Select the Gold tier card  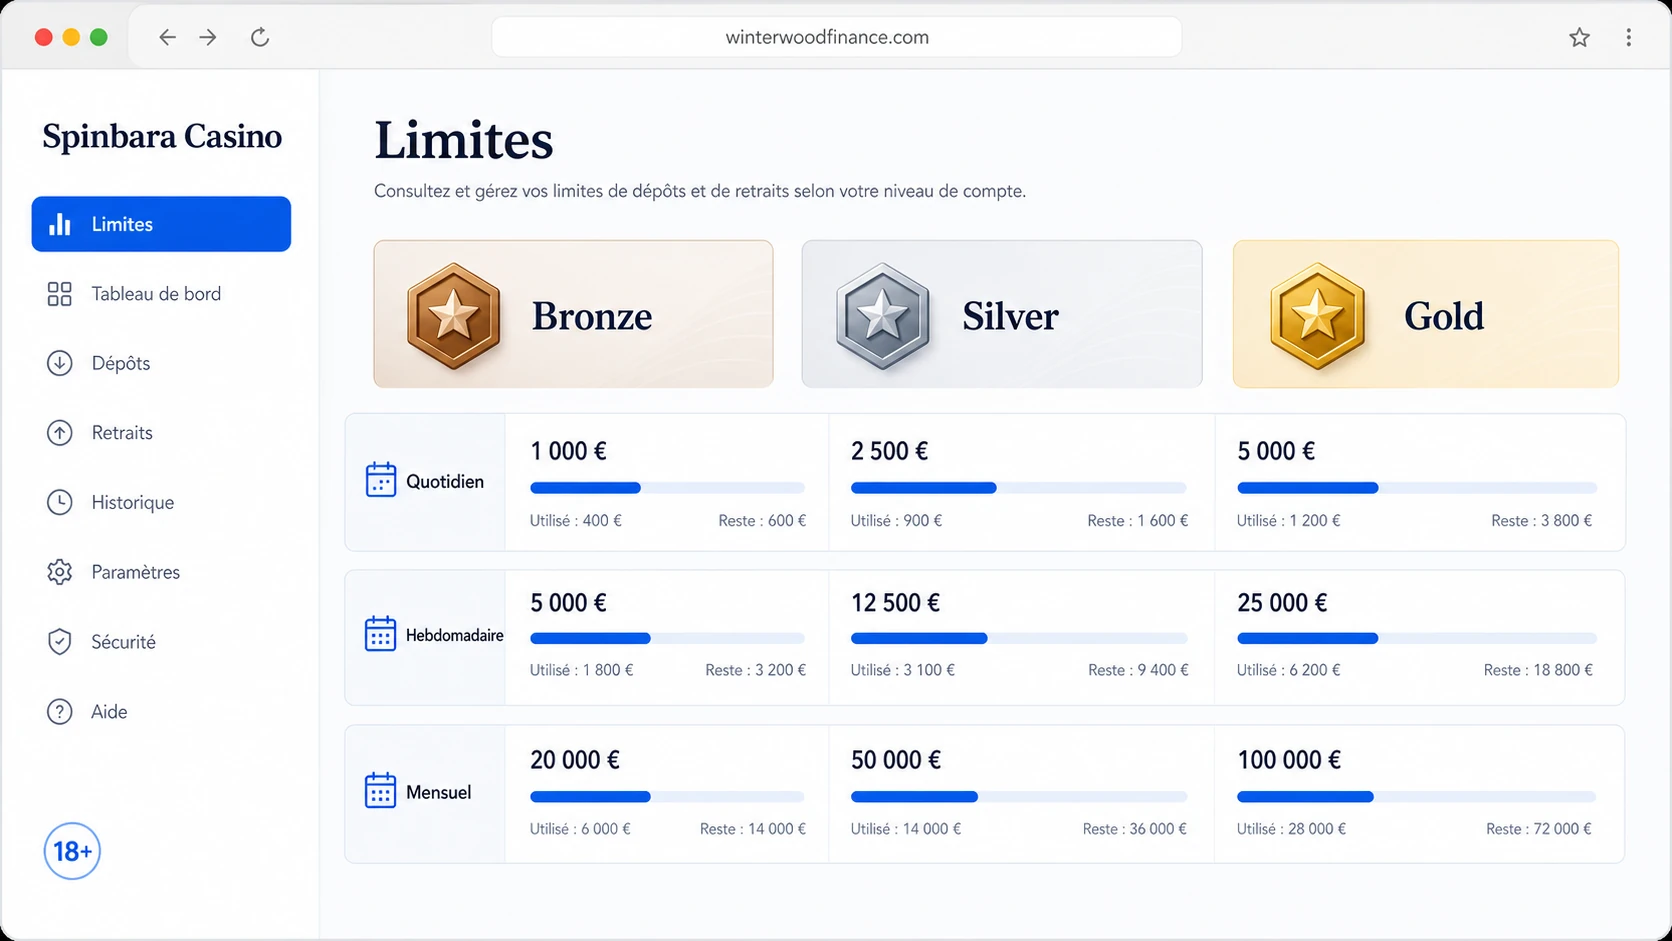coord(1426,314)
